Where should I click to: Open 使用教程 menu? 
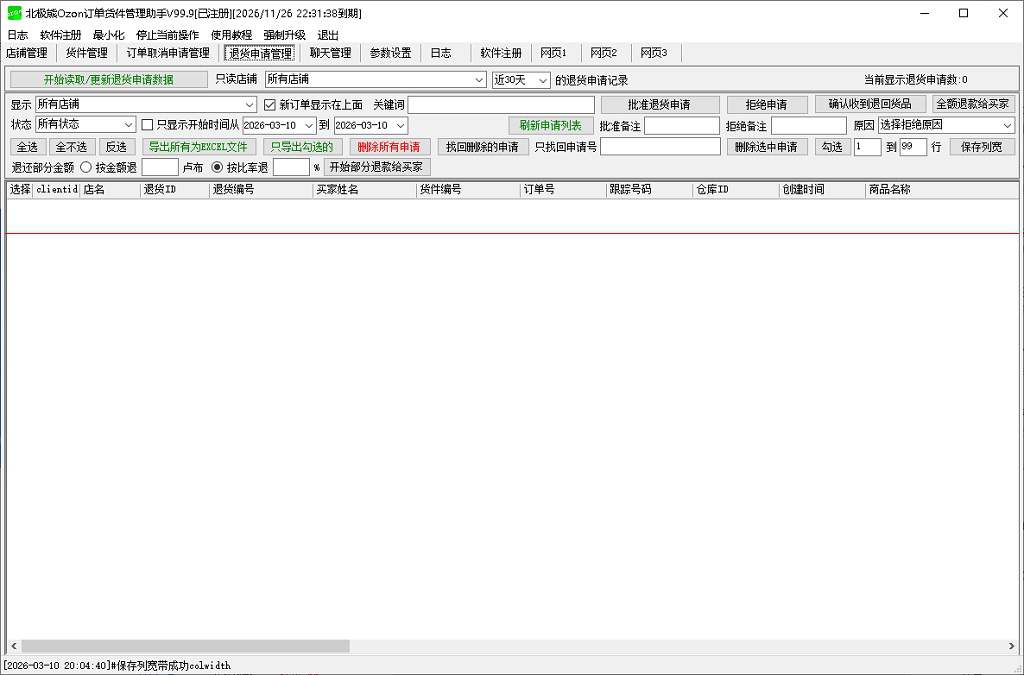point(231,35)
